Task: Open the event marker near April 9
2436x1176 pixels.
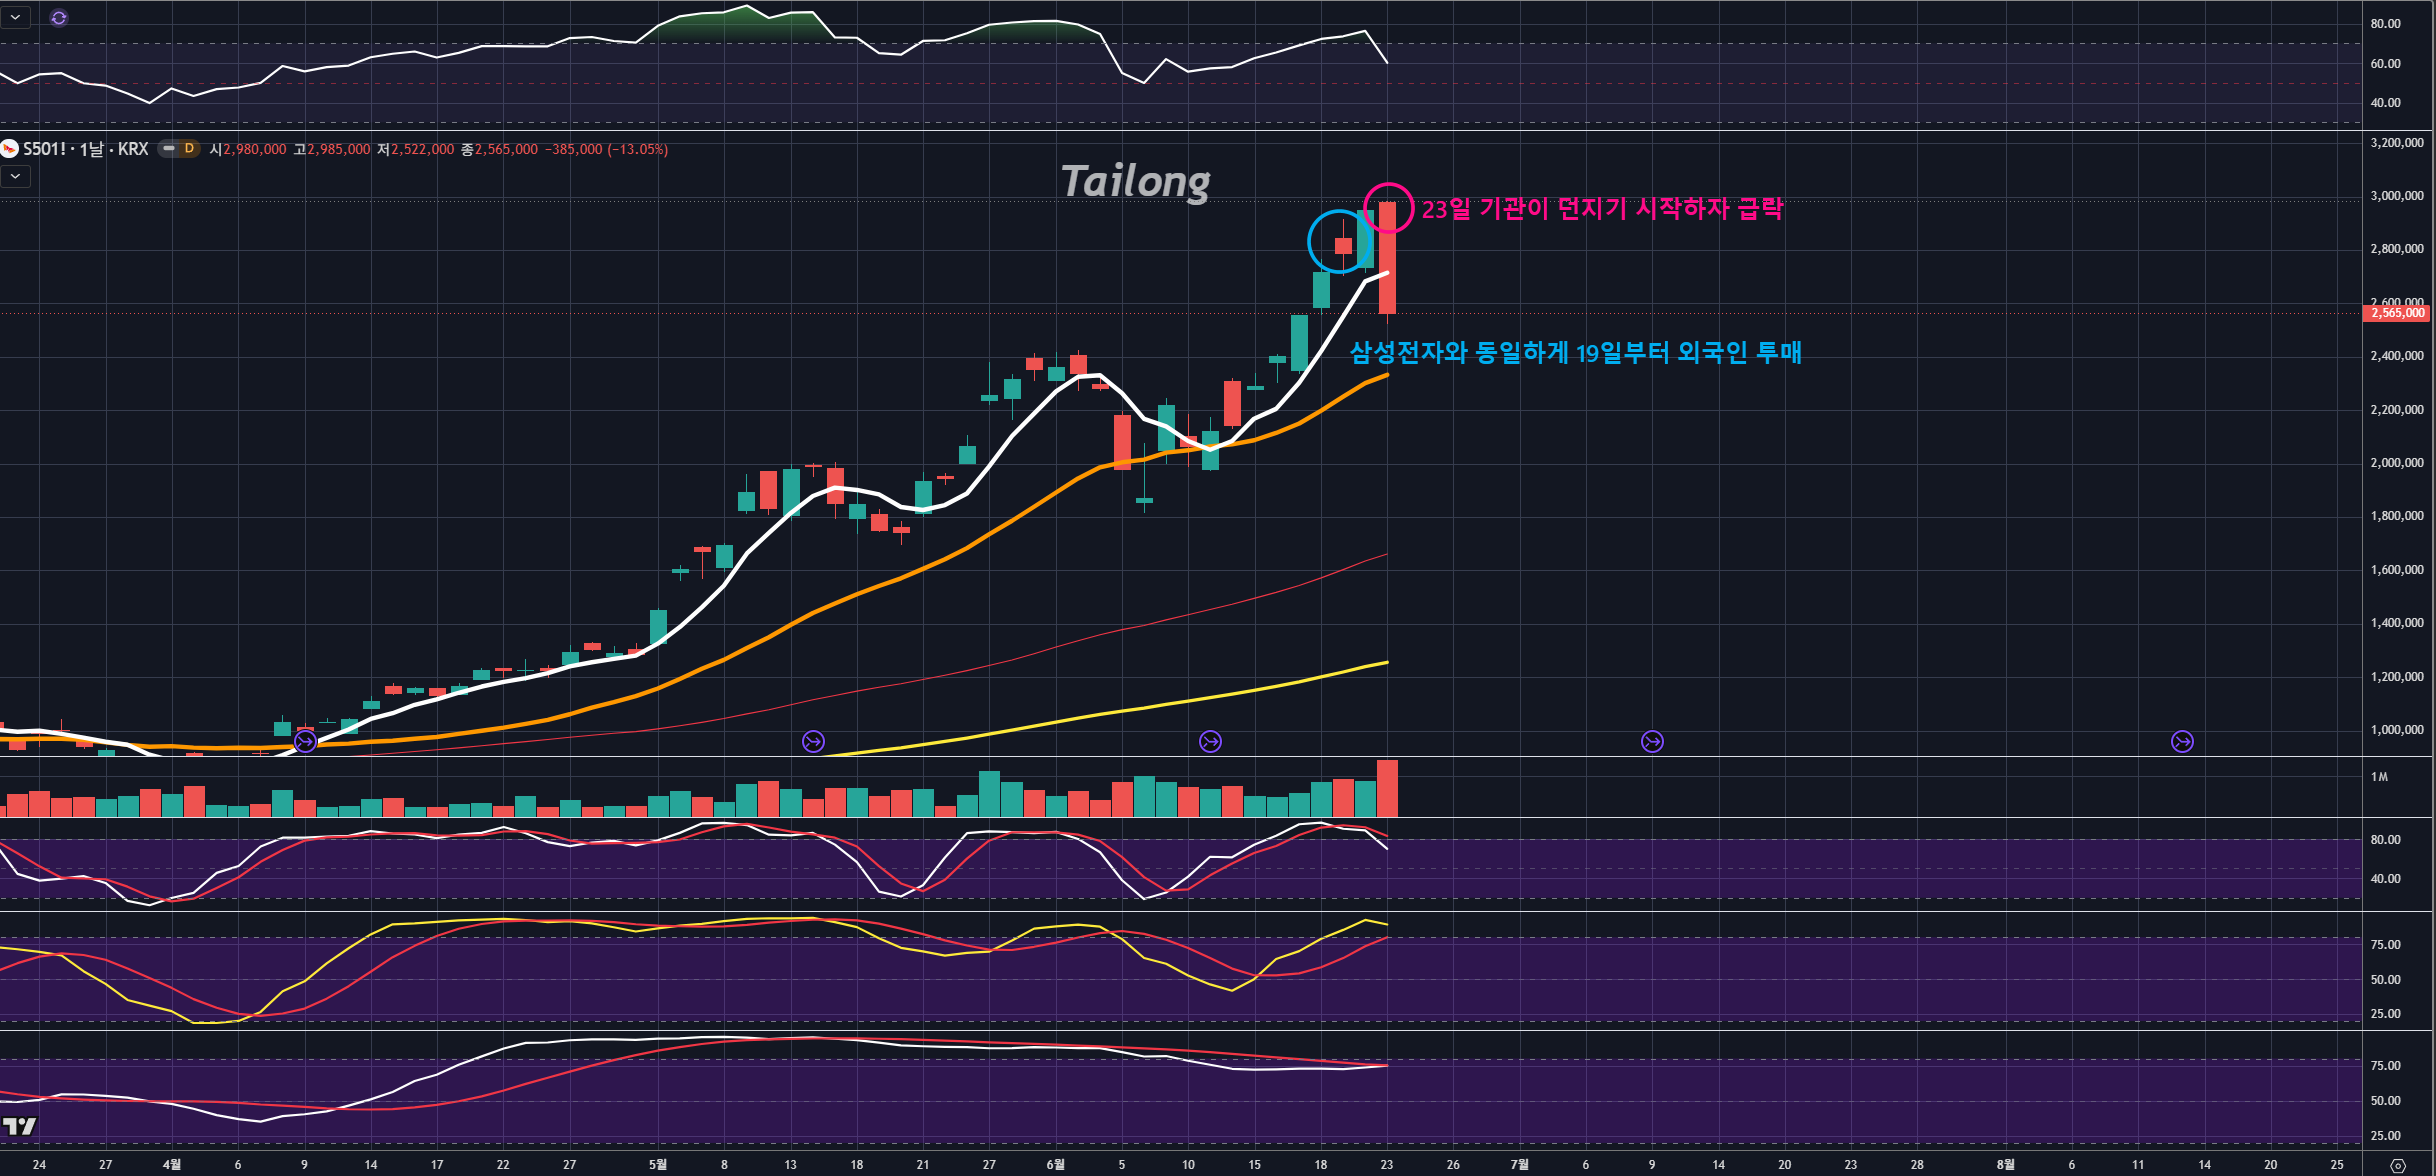Action: coord(305,741)
